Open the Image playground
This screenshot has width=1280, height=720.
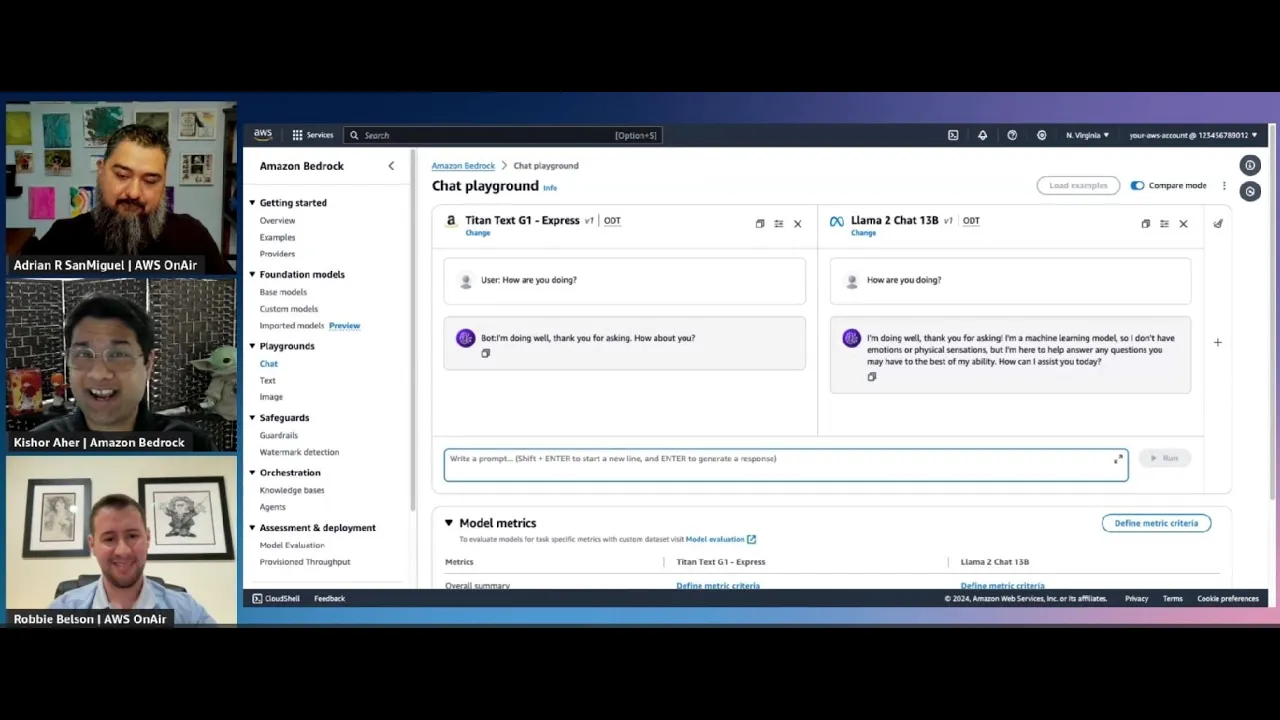point(271,397)
